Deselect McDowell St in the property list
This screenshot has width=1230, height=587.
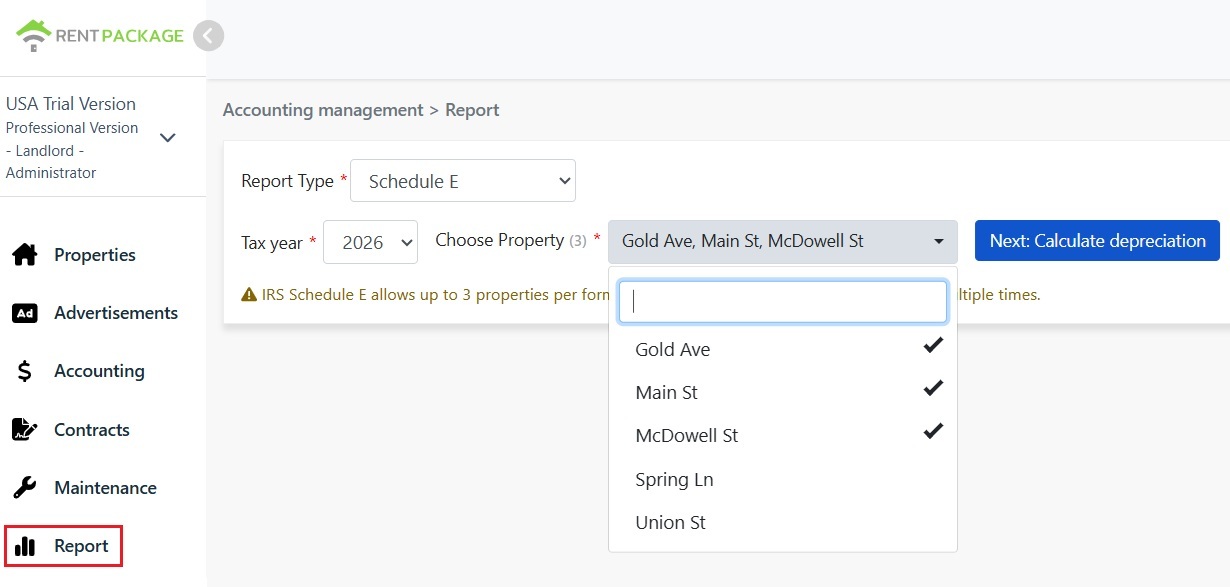[x=783, y=435]
